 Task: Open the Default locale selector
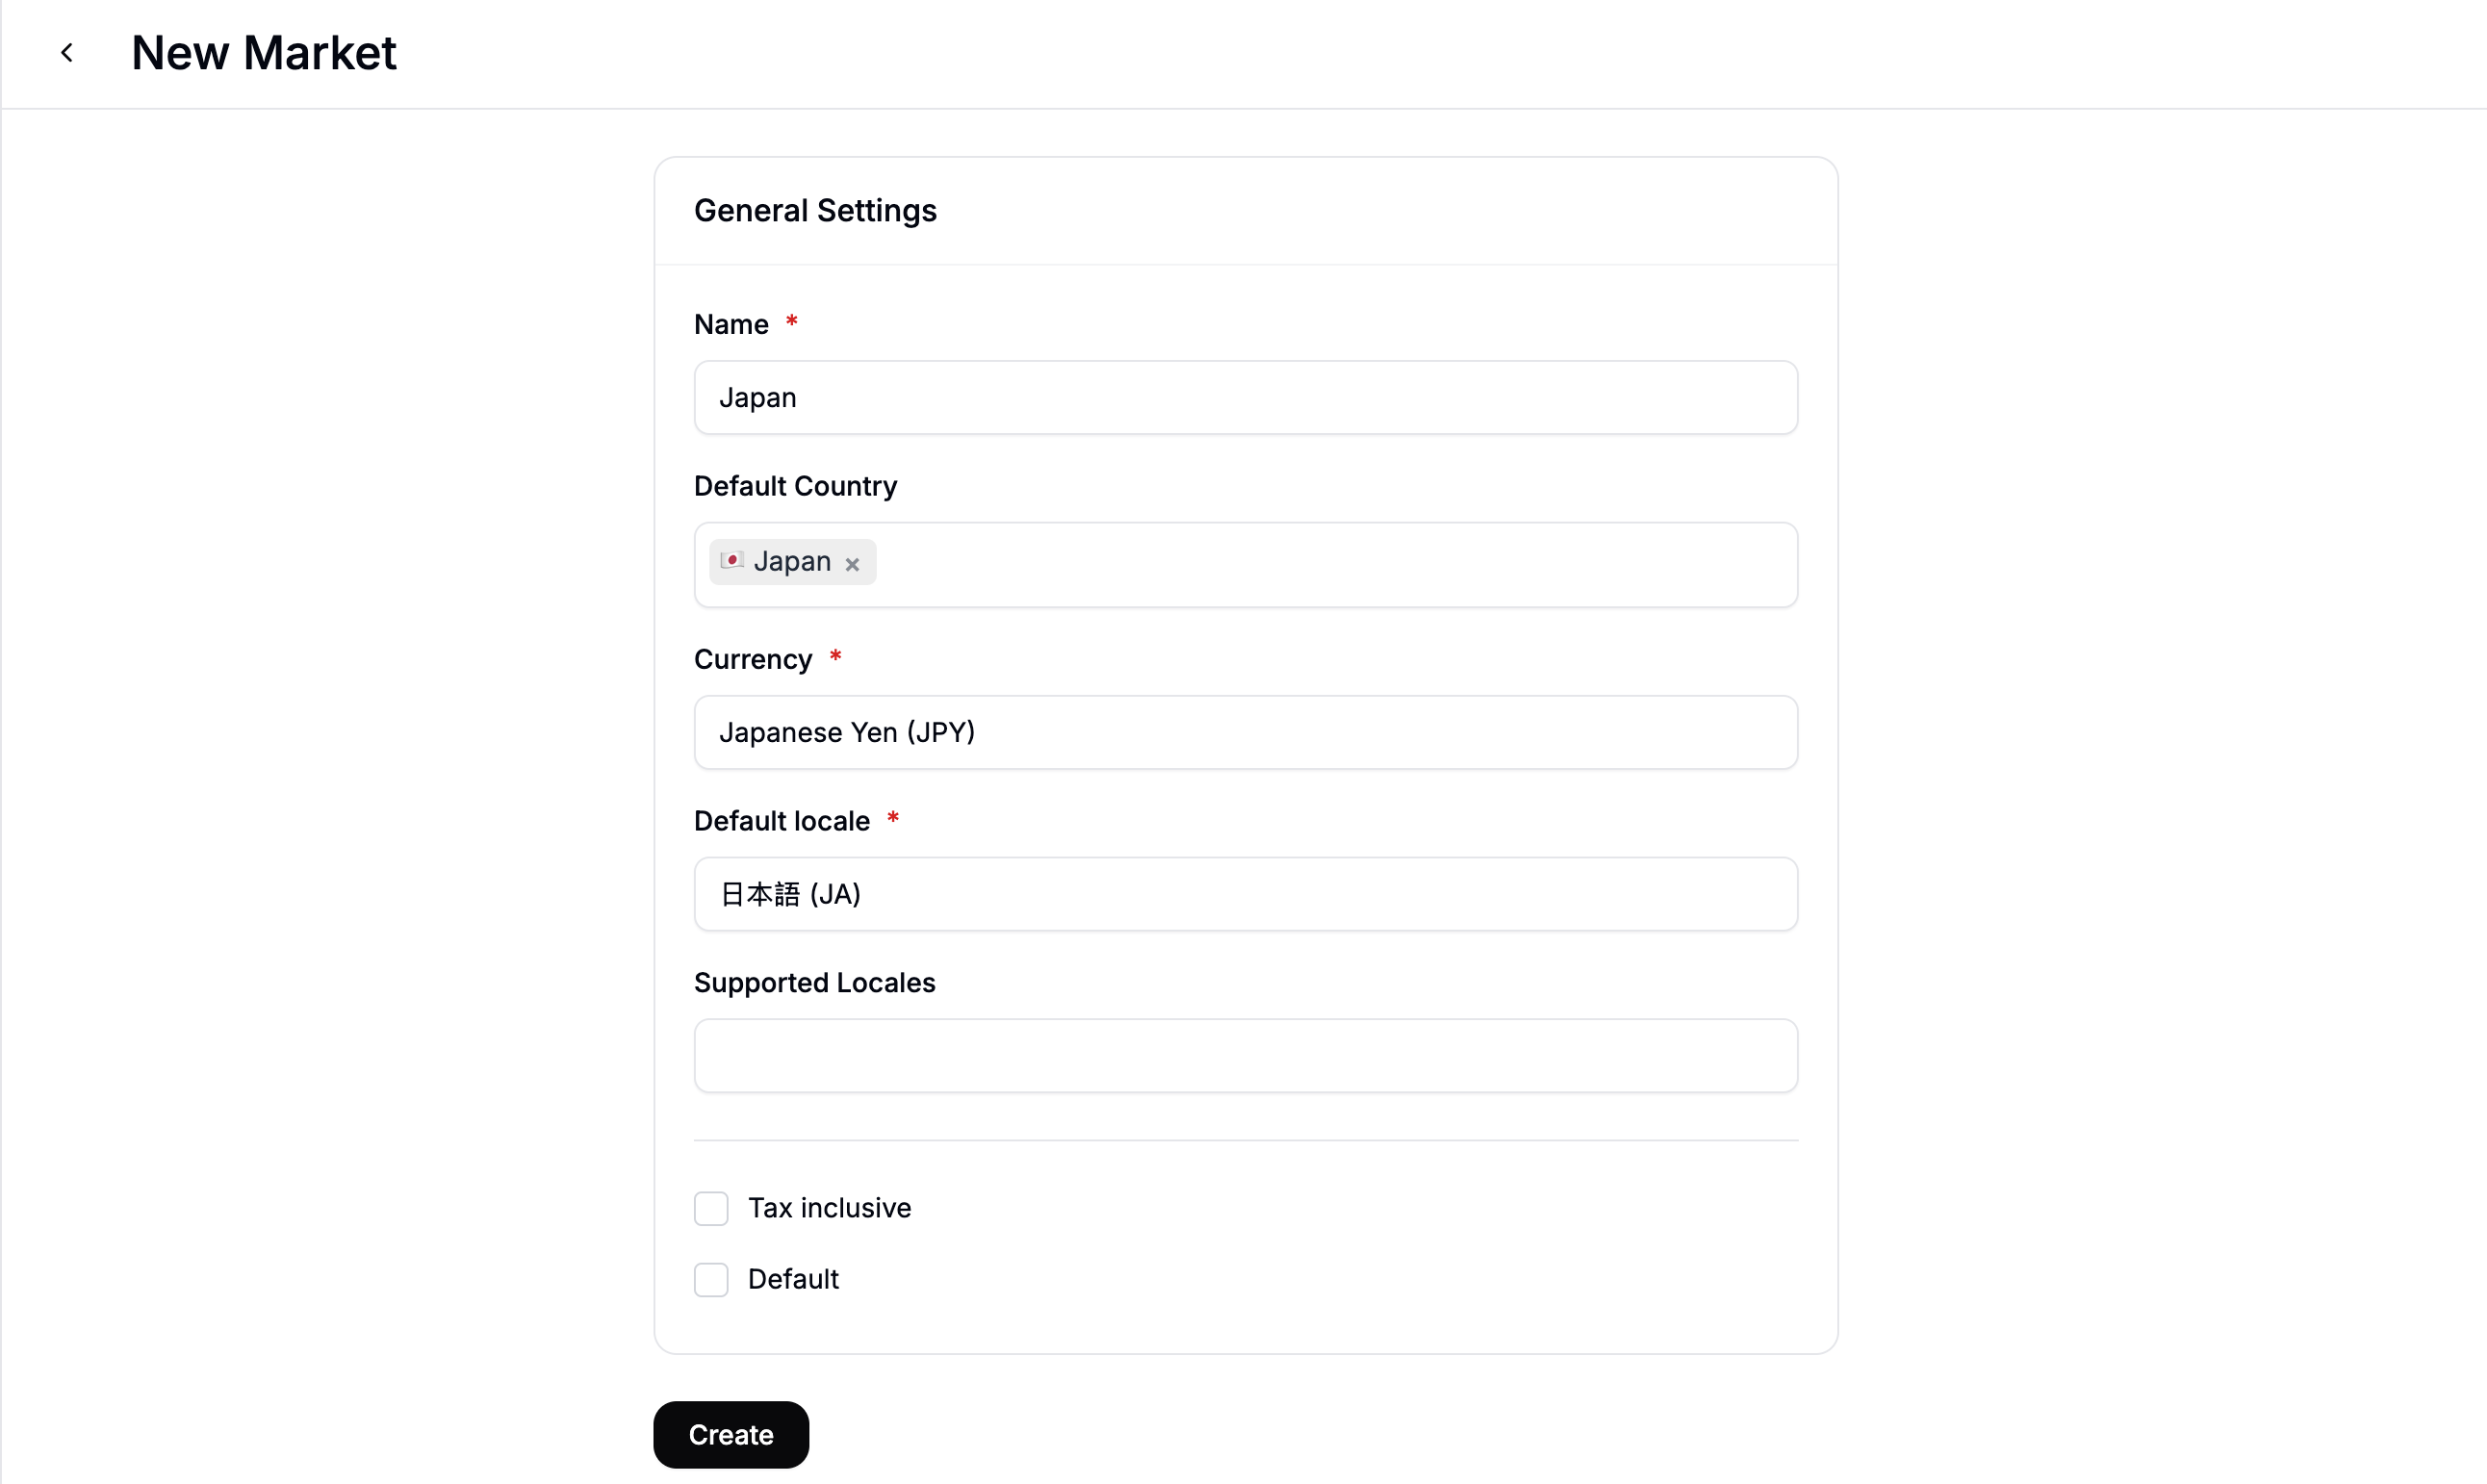[1245, 893]
